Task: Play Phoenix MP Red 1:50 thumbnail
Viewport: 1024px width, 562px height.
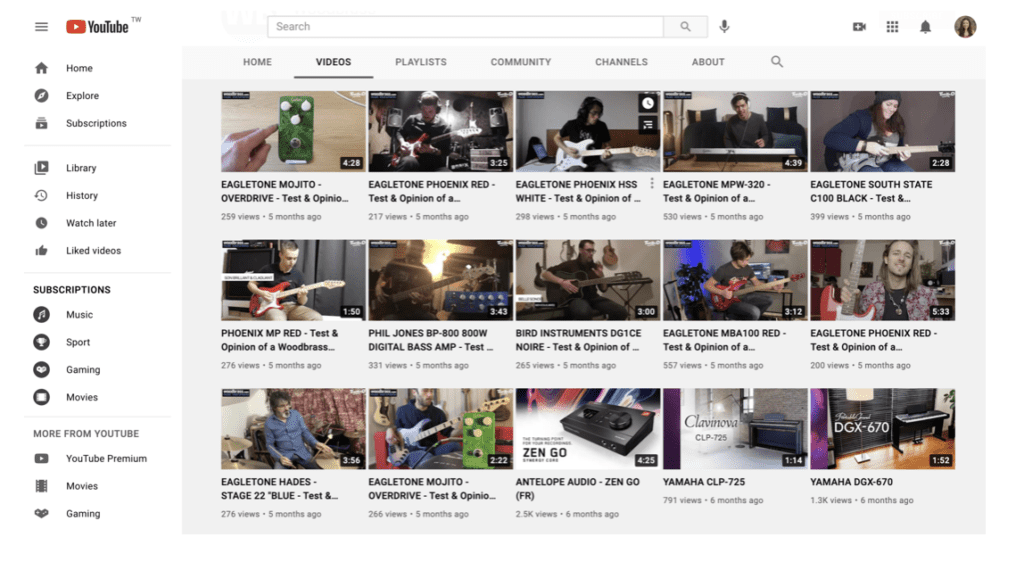Action: tap(293, 280)
